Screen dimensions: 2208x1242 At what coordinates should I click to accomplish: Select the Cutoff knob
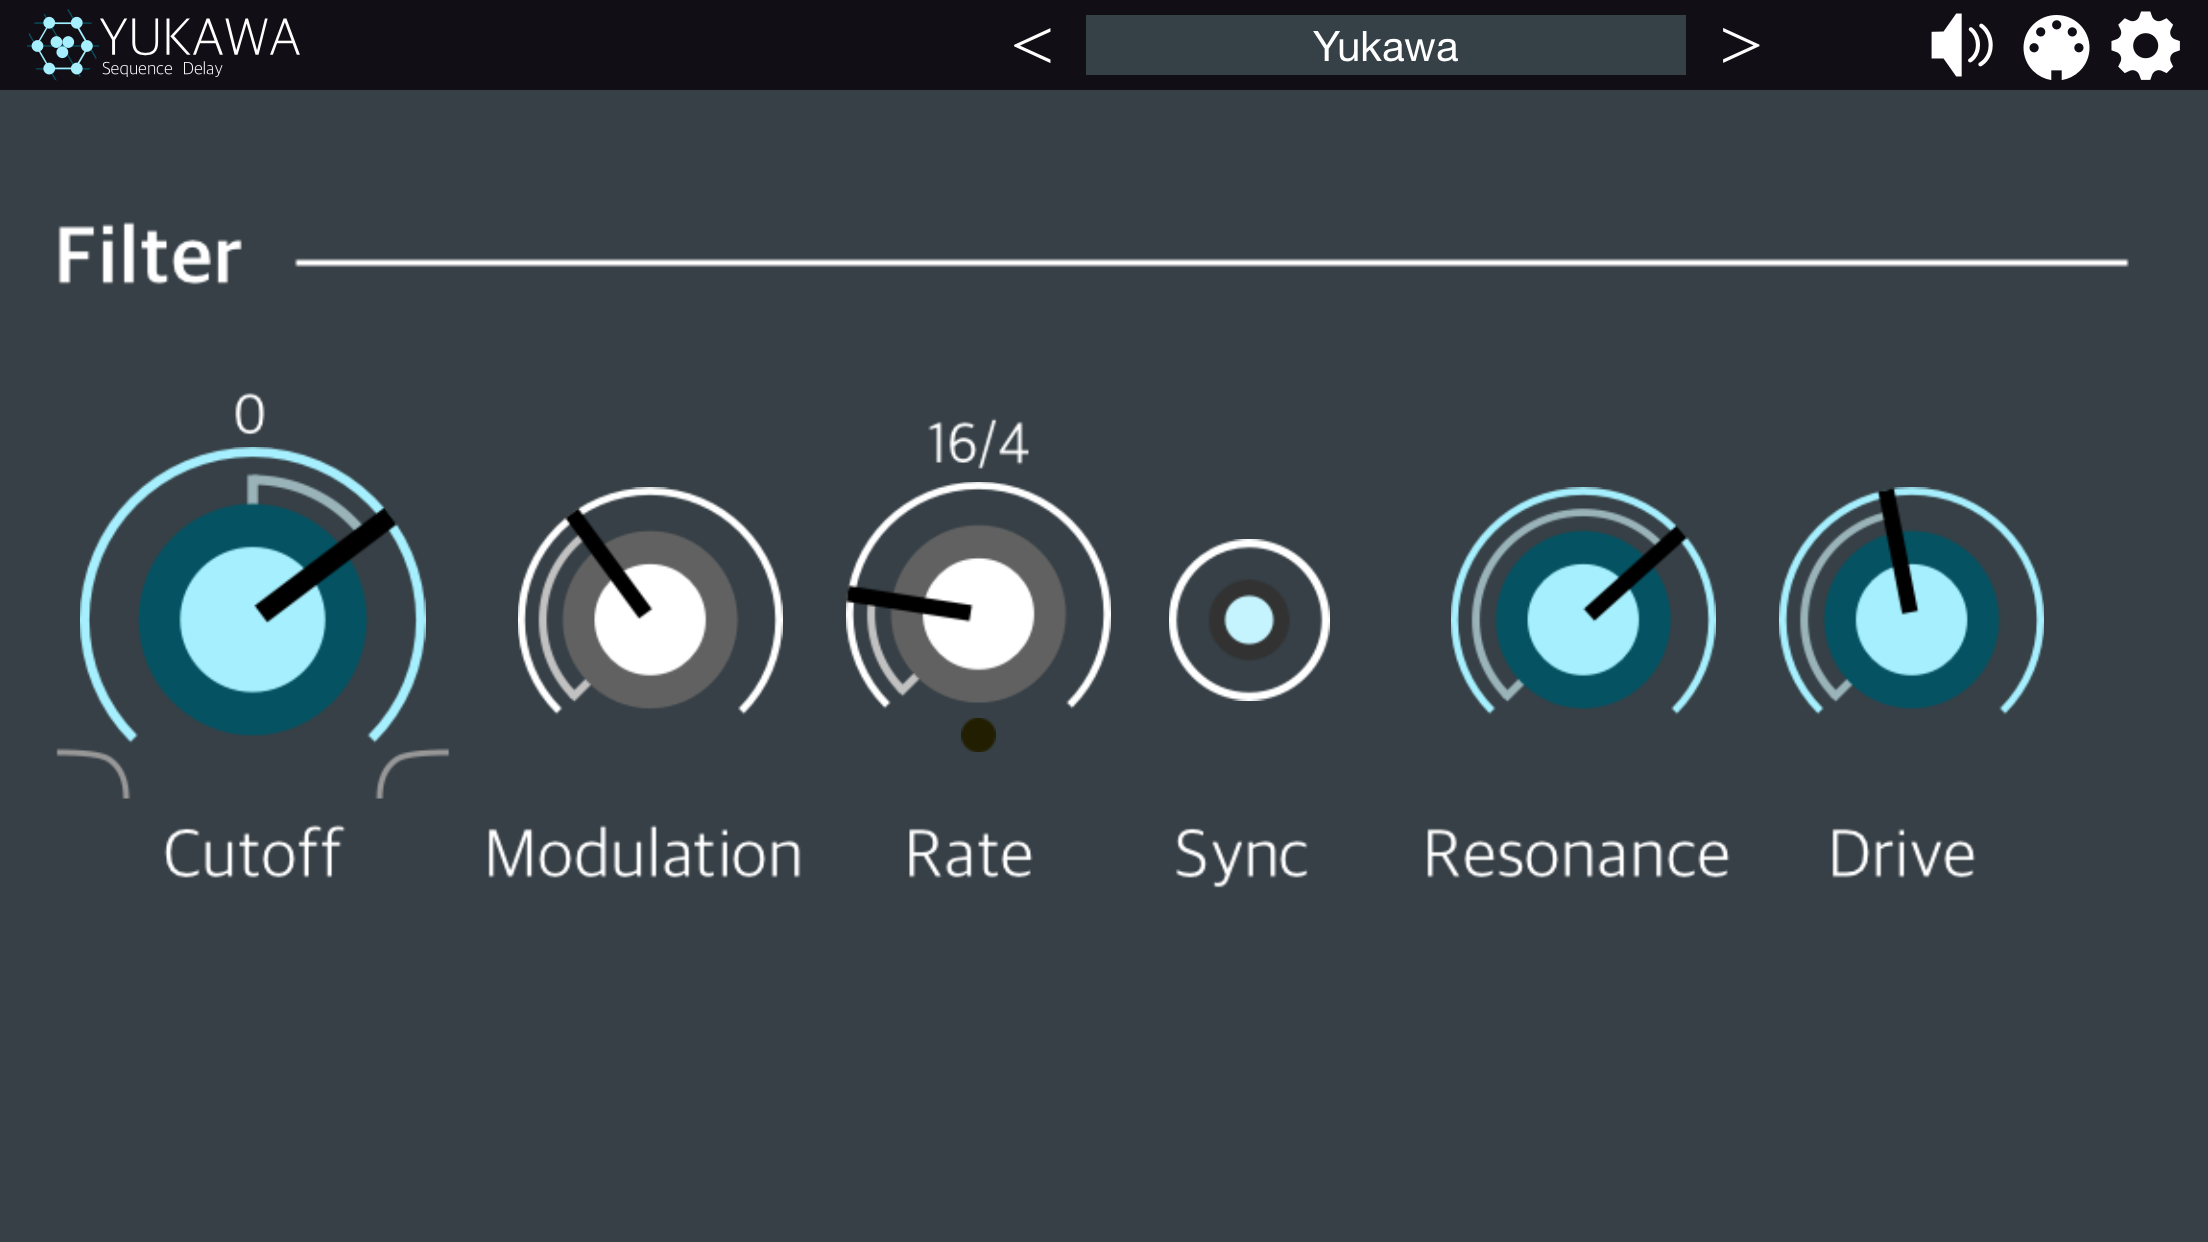click(253, 618)
